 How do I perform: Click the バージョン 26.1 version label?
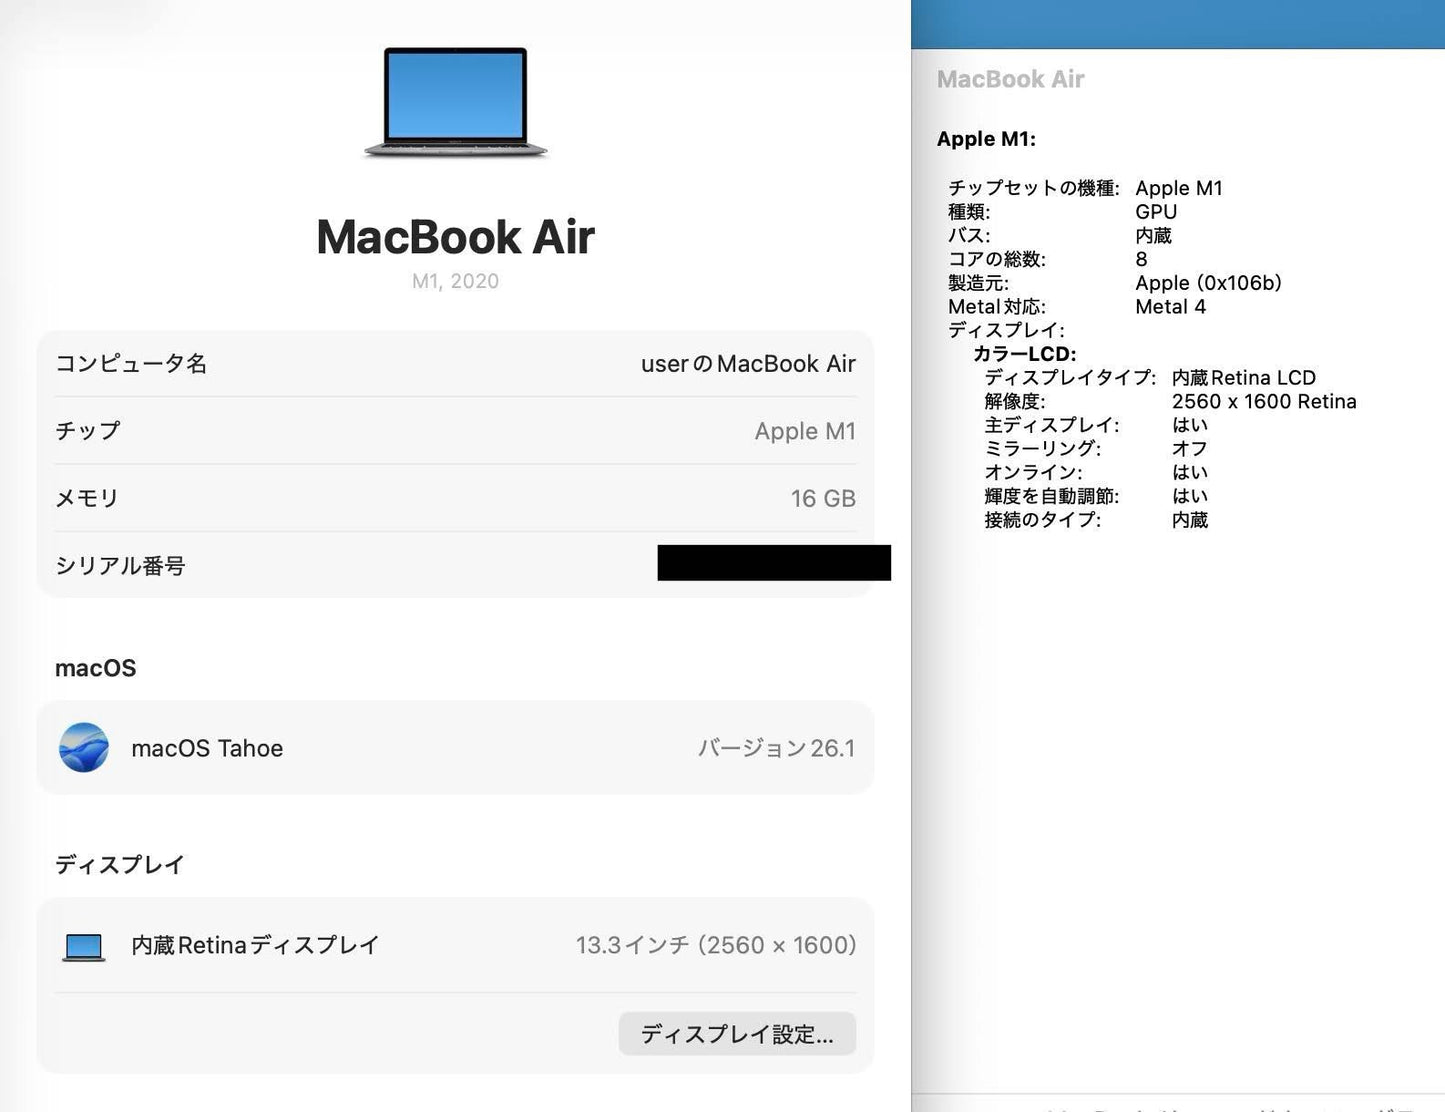click(778, 747)
